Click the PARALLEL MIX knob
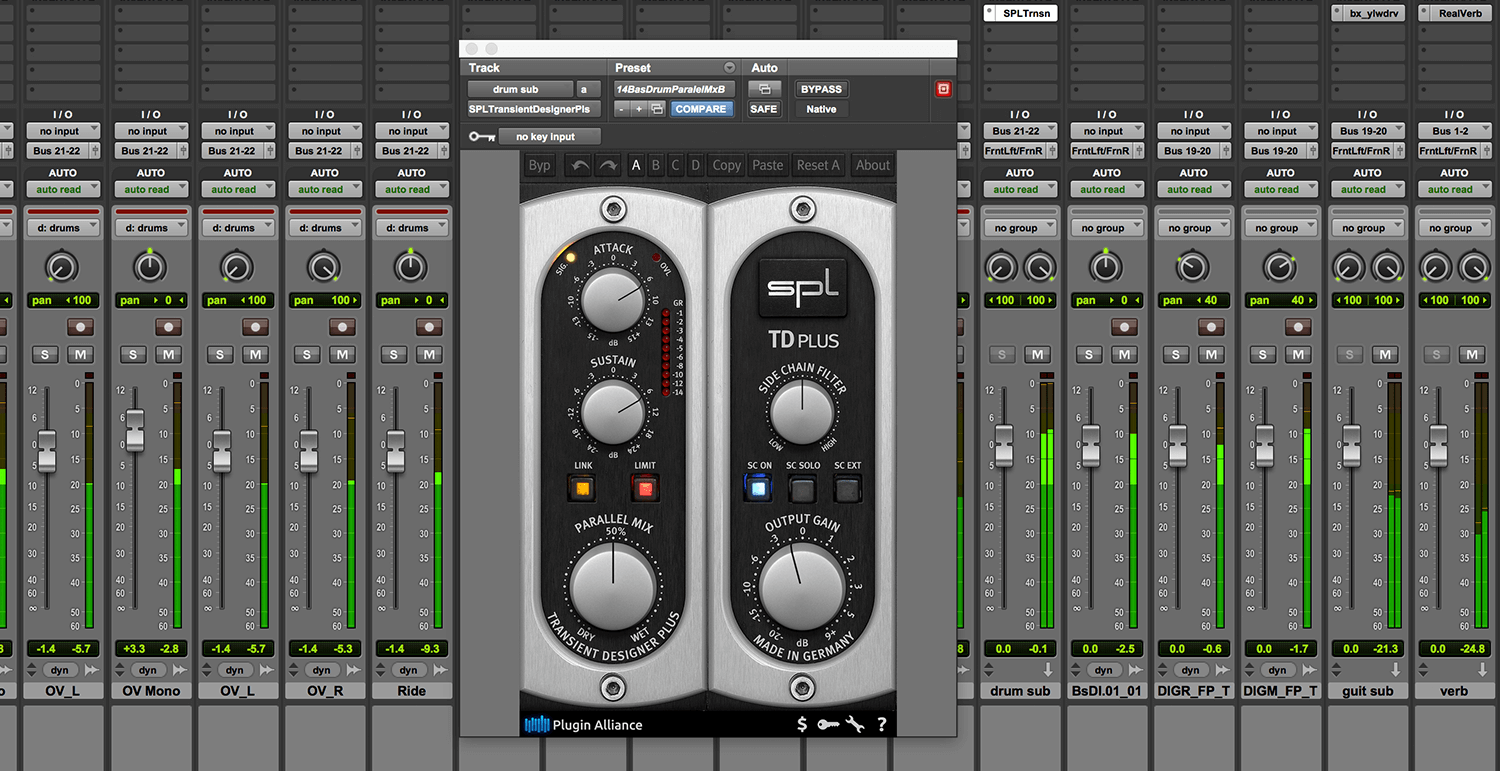 613,587
